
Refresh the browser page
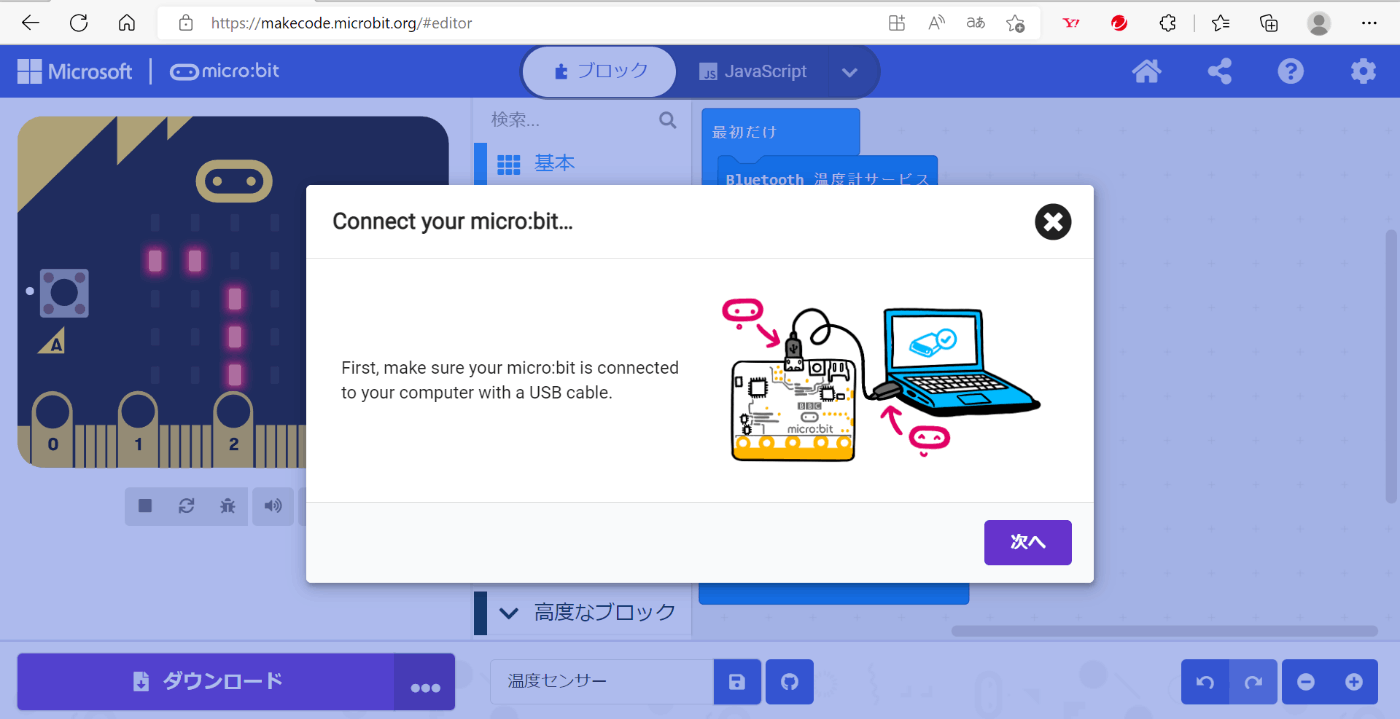tap(78, 22)
